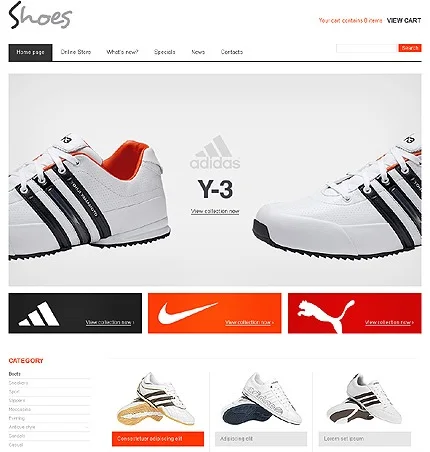Open the Online Store menu item

76,52
